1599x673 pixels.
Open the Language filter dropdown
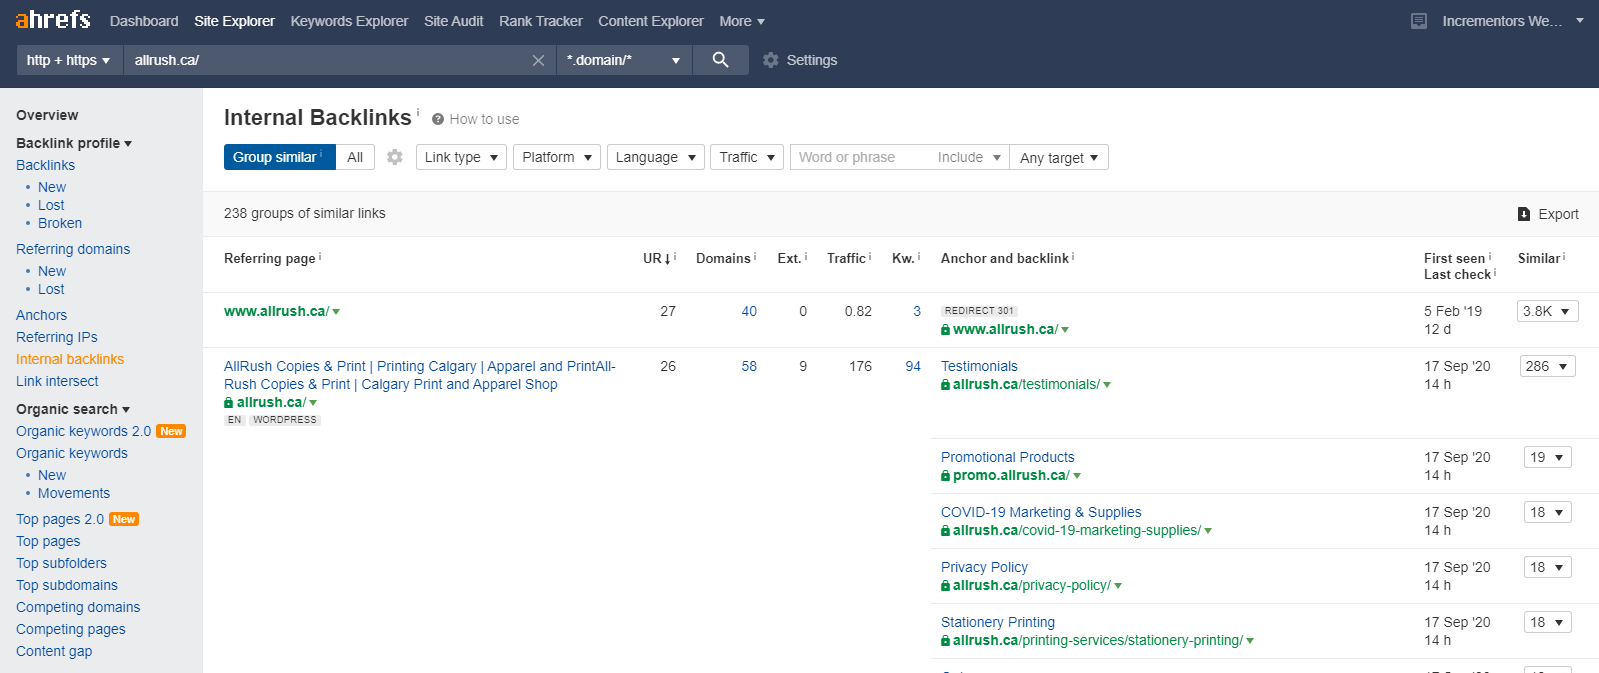(656, 157)
